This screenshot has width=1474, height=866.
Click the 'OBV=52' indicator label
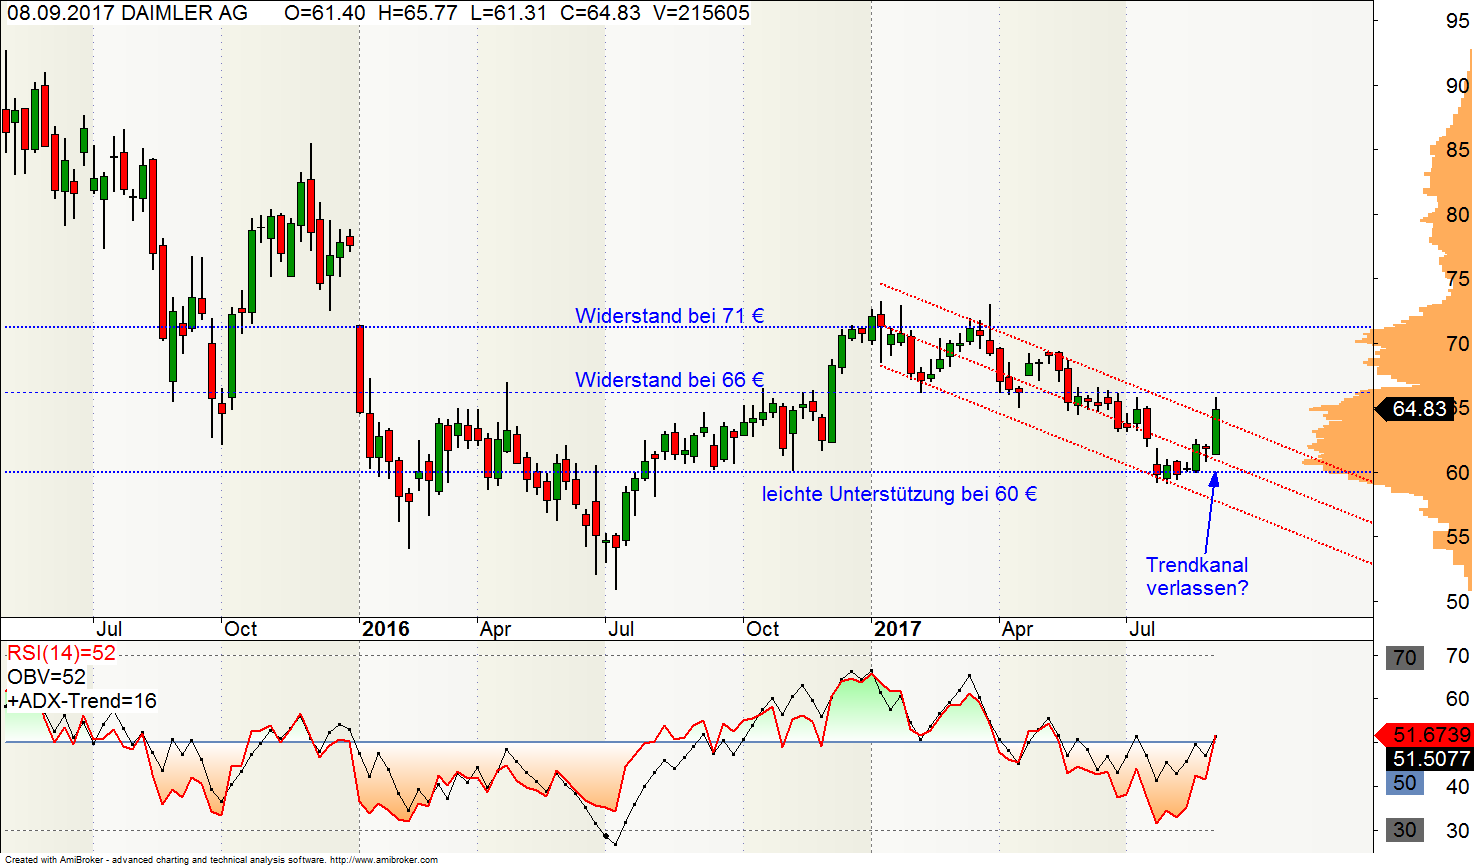[46, 677]
